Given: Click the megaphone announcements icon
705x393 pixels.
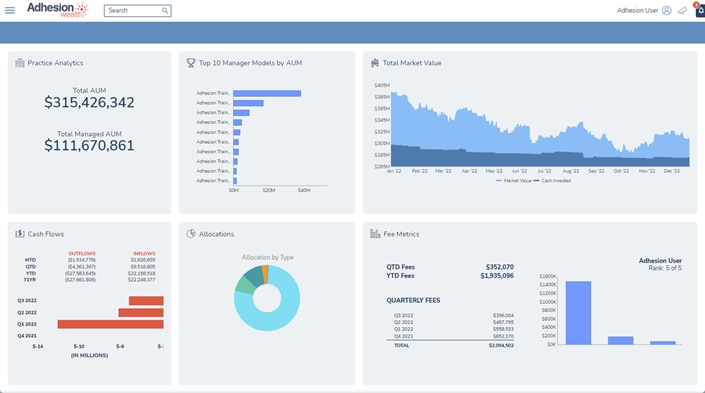Looking at the screenshot, I should (683, 10).
